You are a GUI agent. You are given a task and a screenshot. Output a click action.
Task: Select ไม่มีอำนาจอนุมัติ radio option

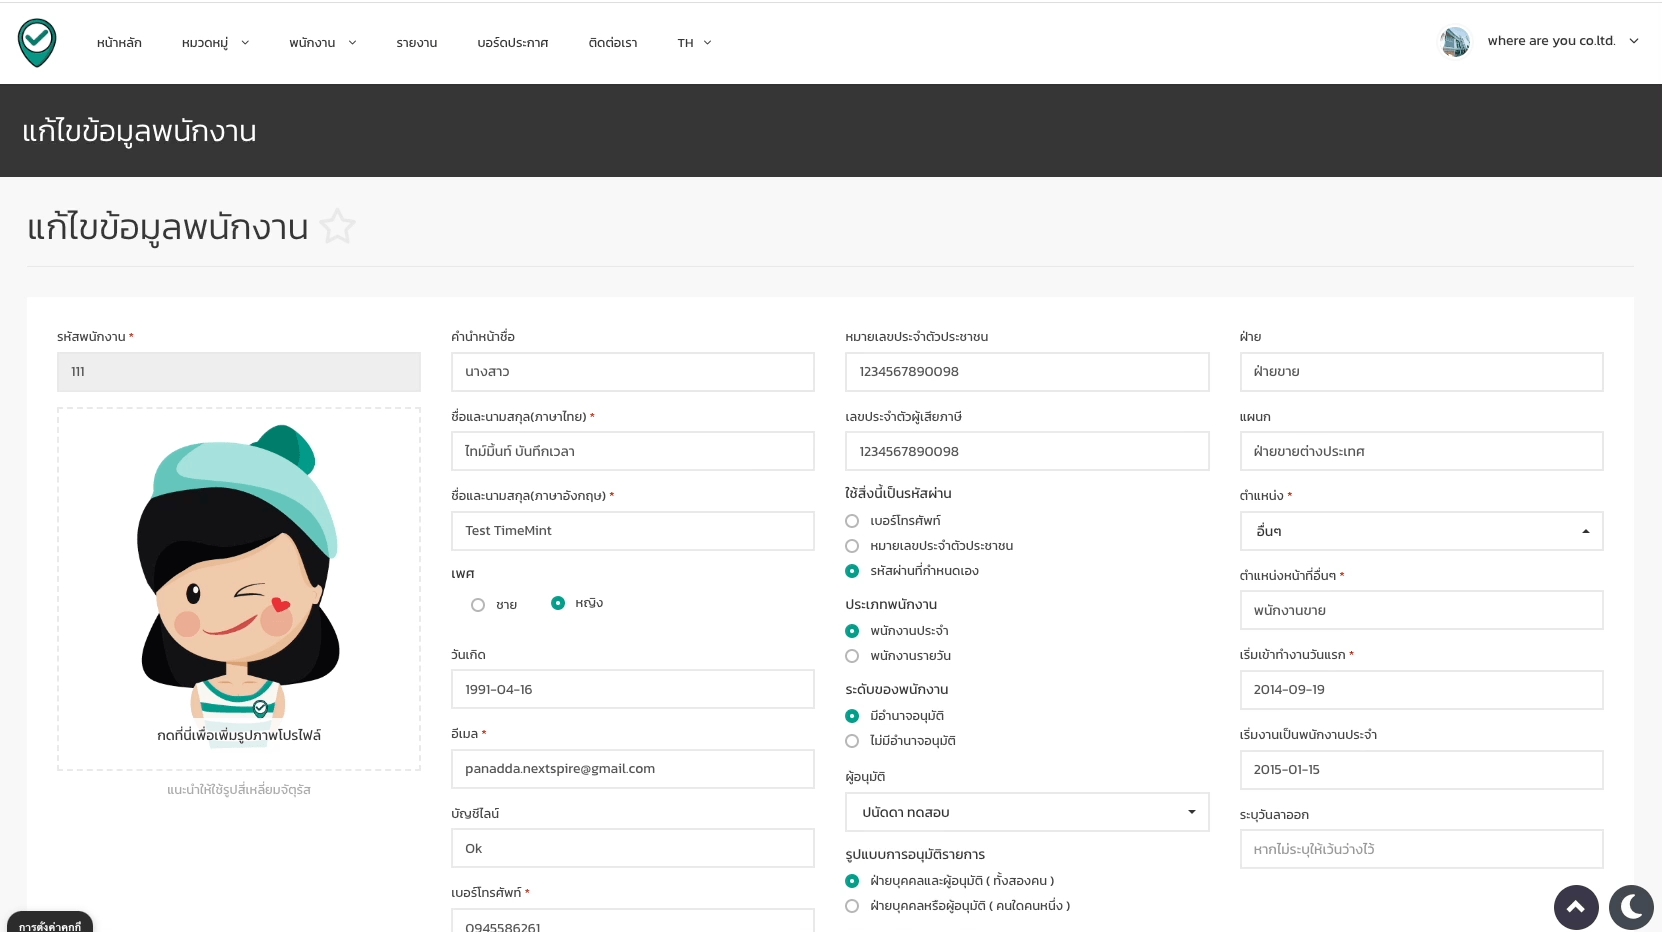(852, 741)
